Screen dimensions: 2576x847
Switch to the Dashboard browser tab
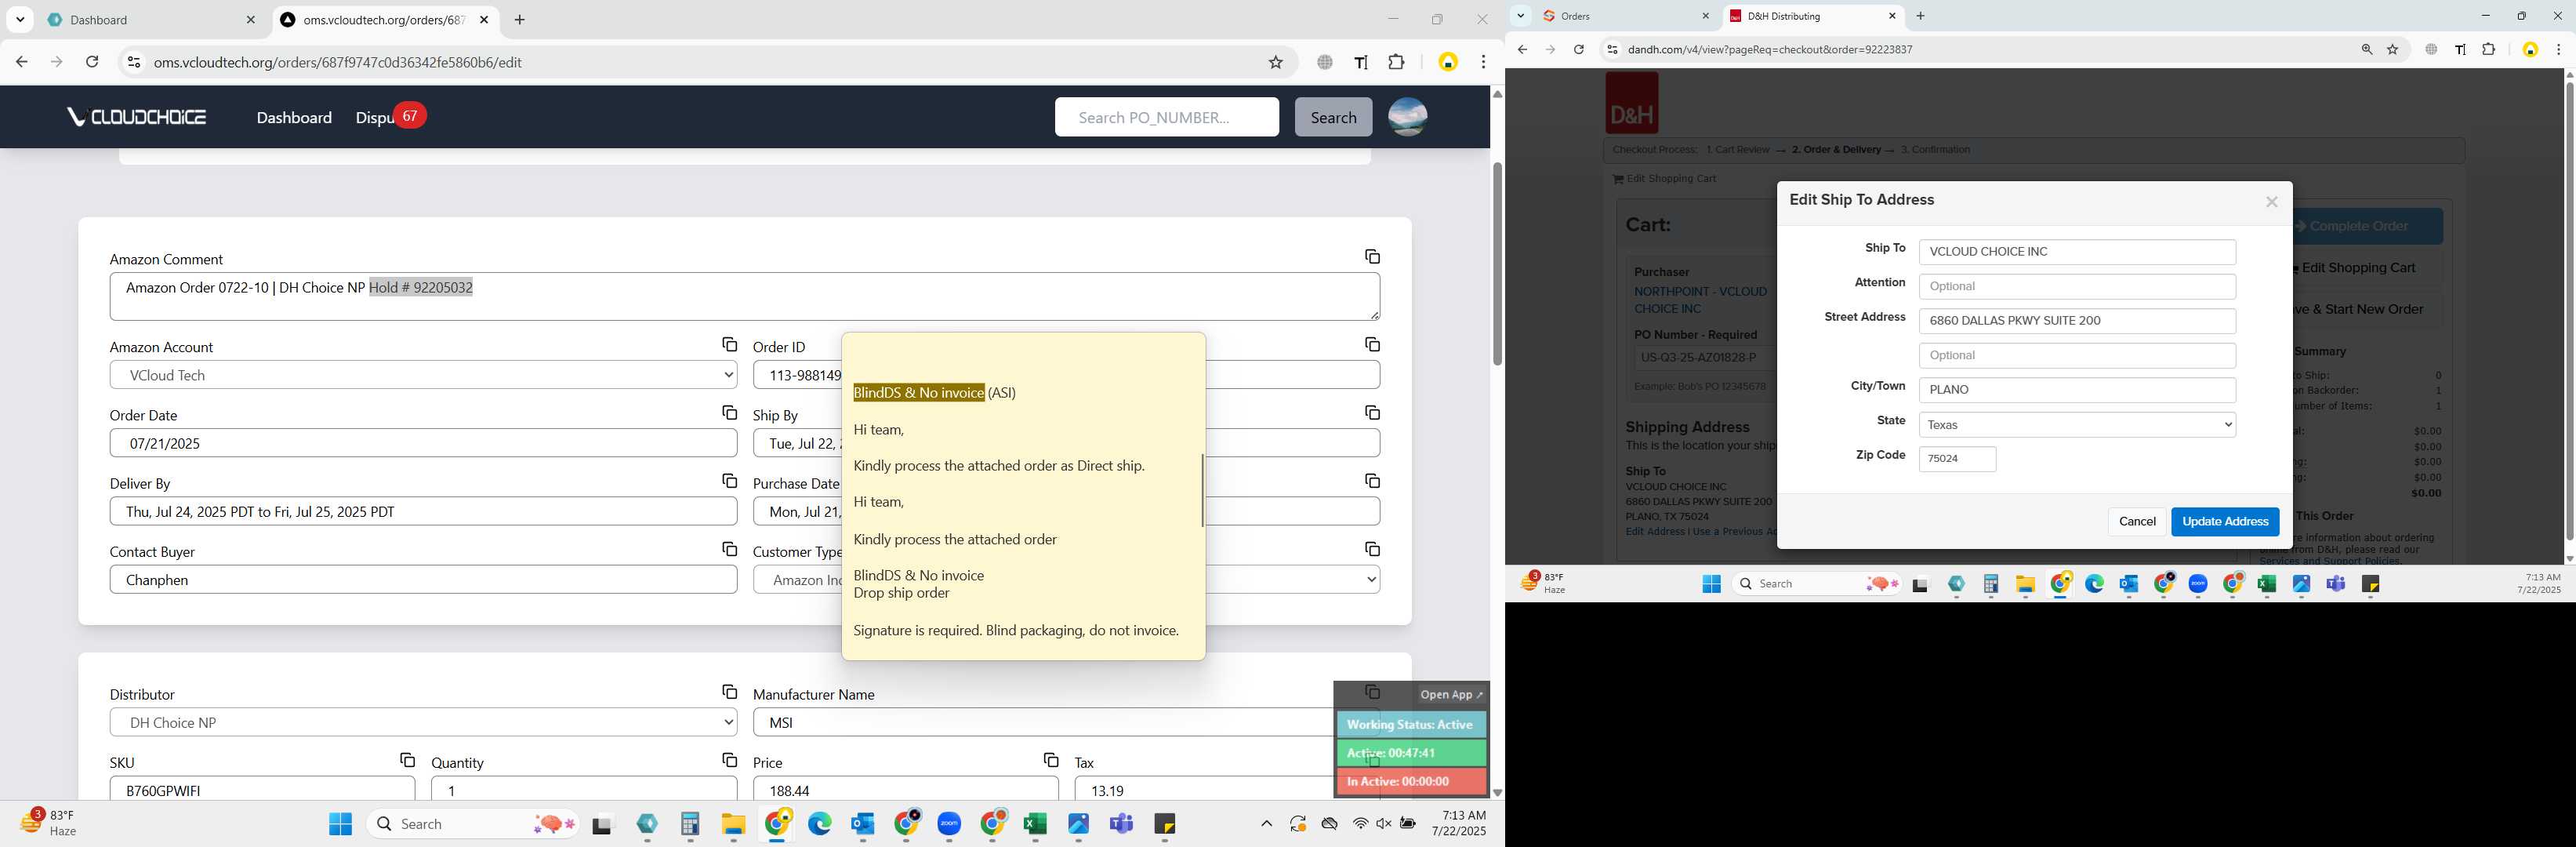coord(152,20)
